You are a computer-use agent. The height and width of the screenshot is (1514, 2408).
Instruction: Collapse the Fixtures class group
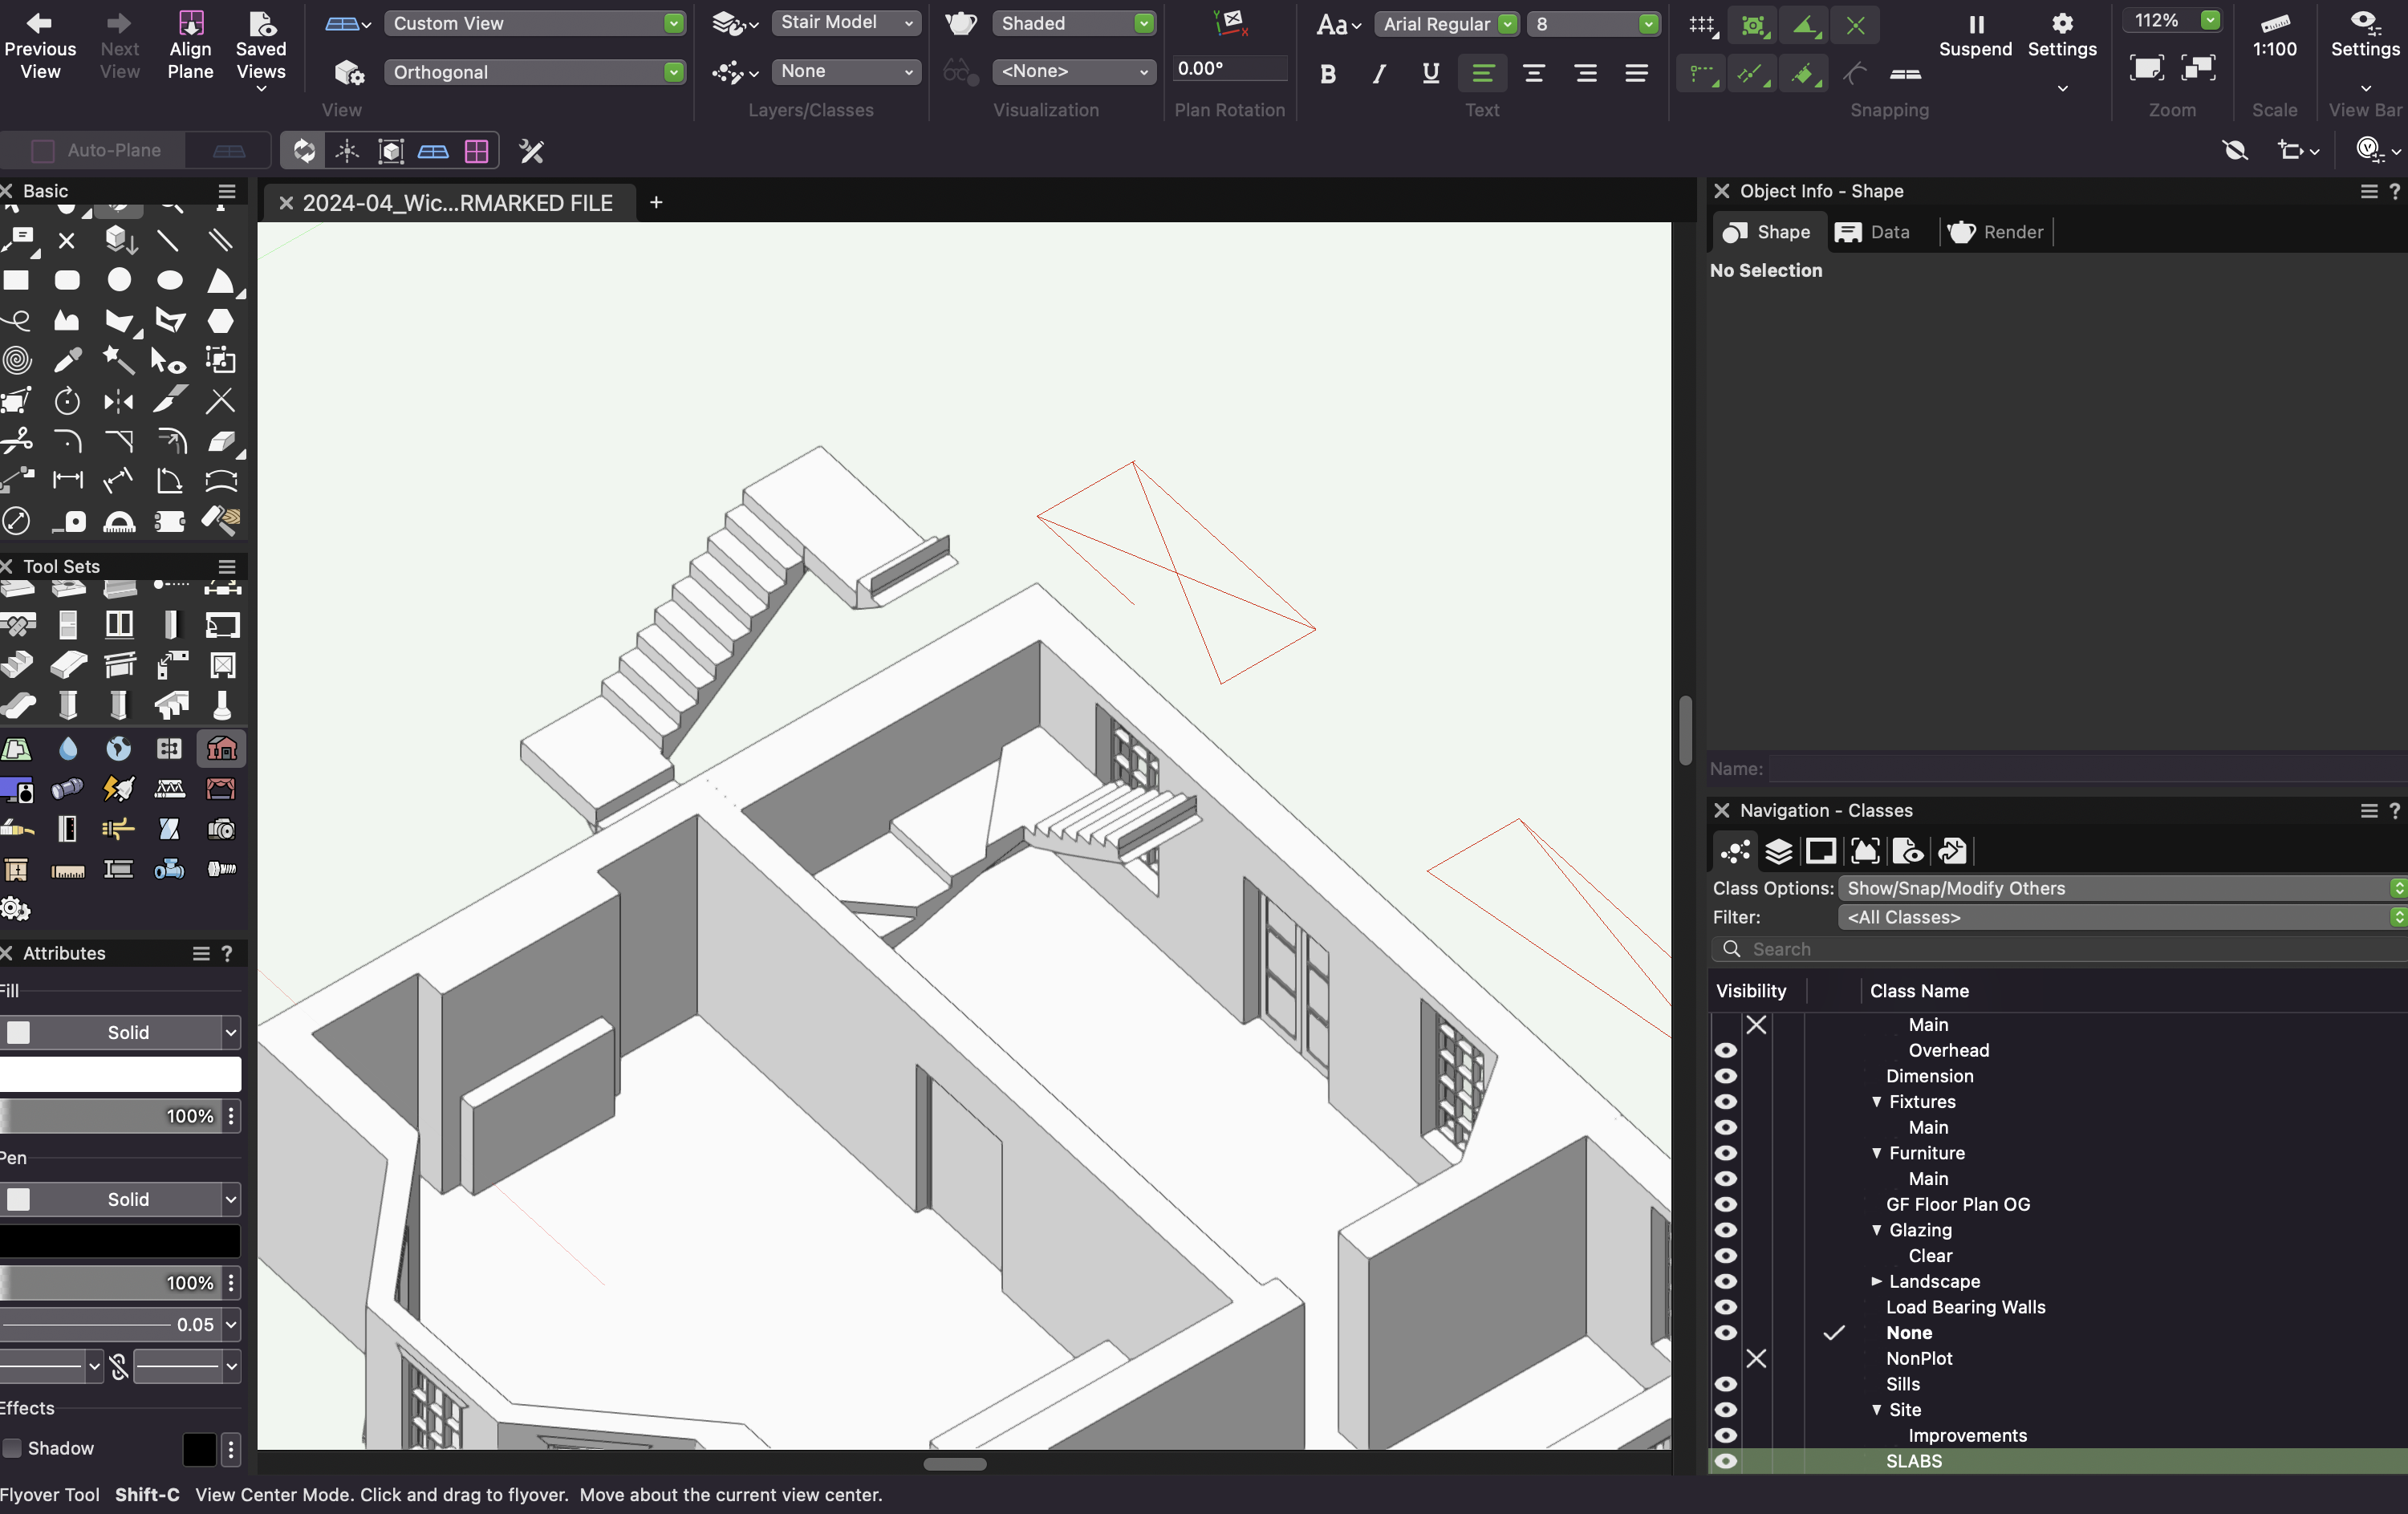click(1877, 1102)
